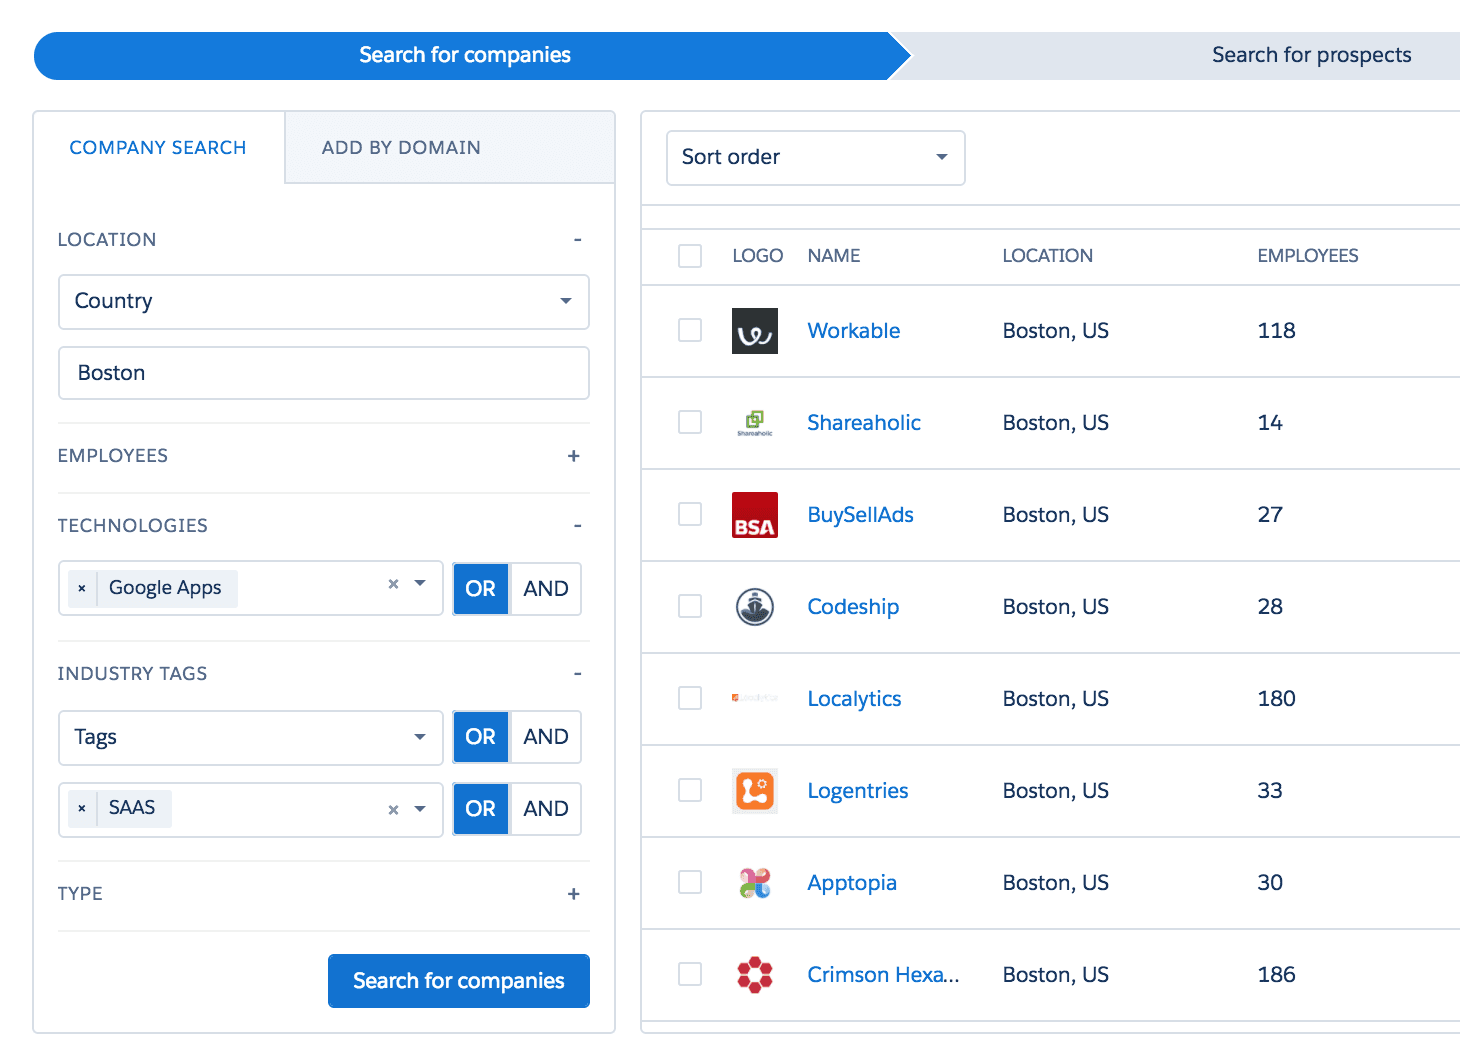
Task: Open the Crimson Hexa... company link
Action: pos(883,975)
